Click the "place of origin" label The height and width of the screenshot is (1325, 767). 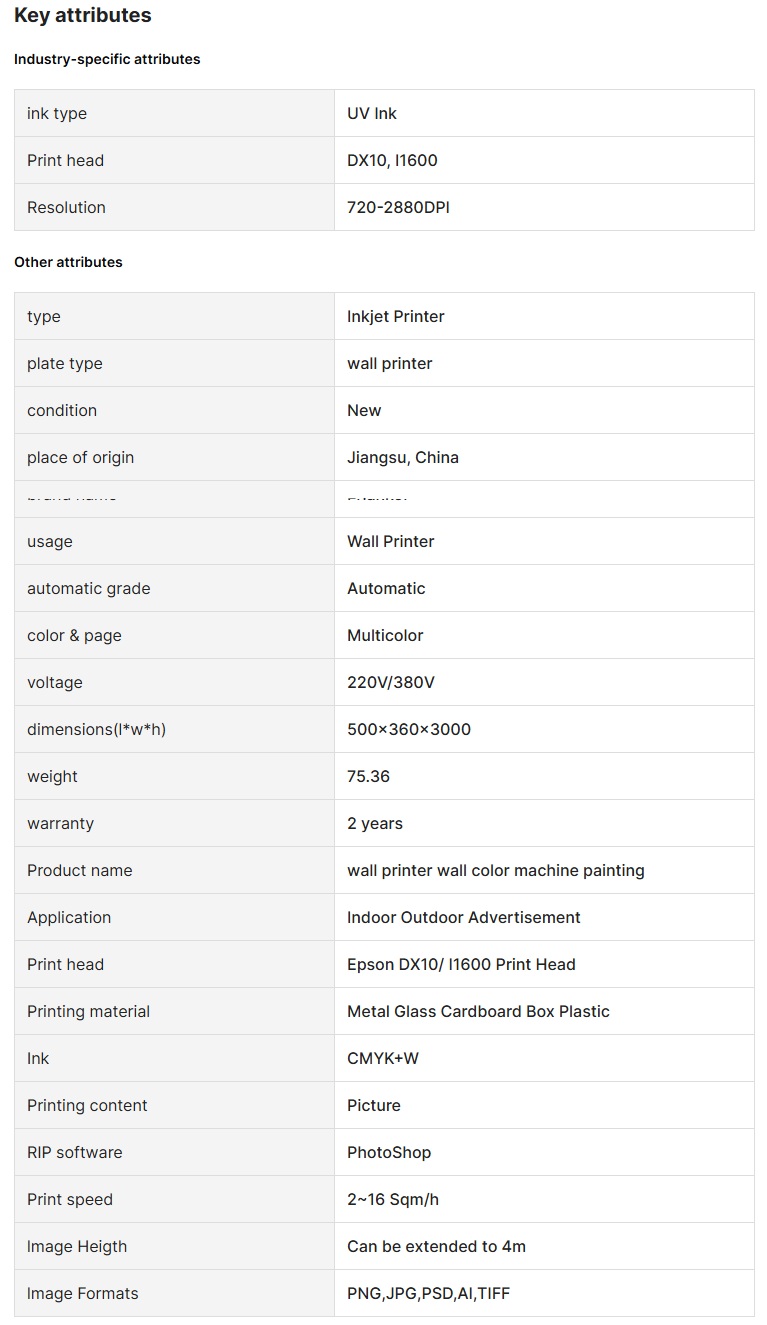pos(80,458)
